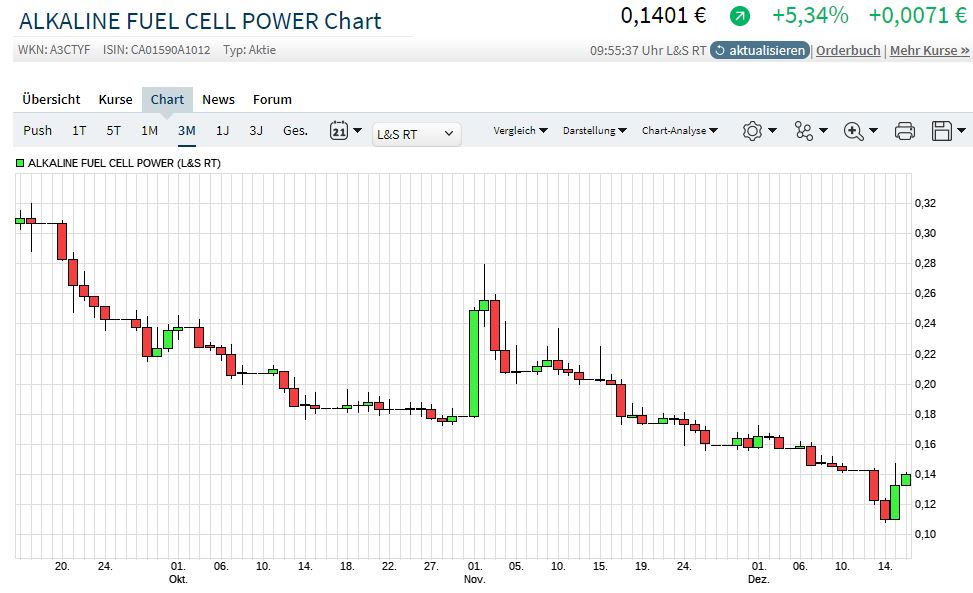Open the News tab
The height and width of the screenshot is (593, 973).
218,99
